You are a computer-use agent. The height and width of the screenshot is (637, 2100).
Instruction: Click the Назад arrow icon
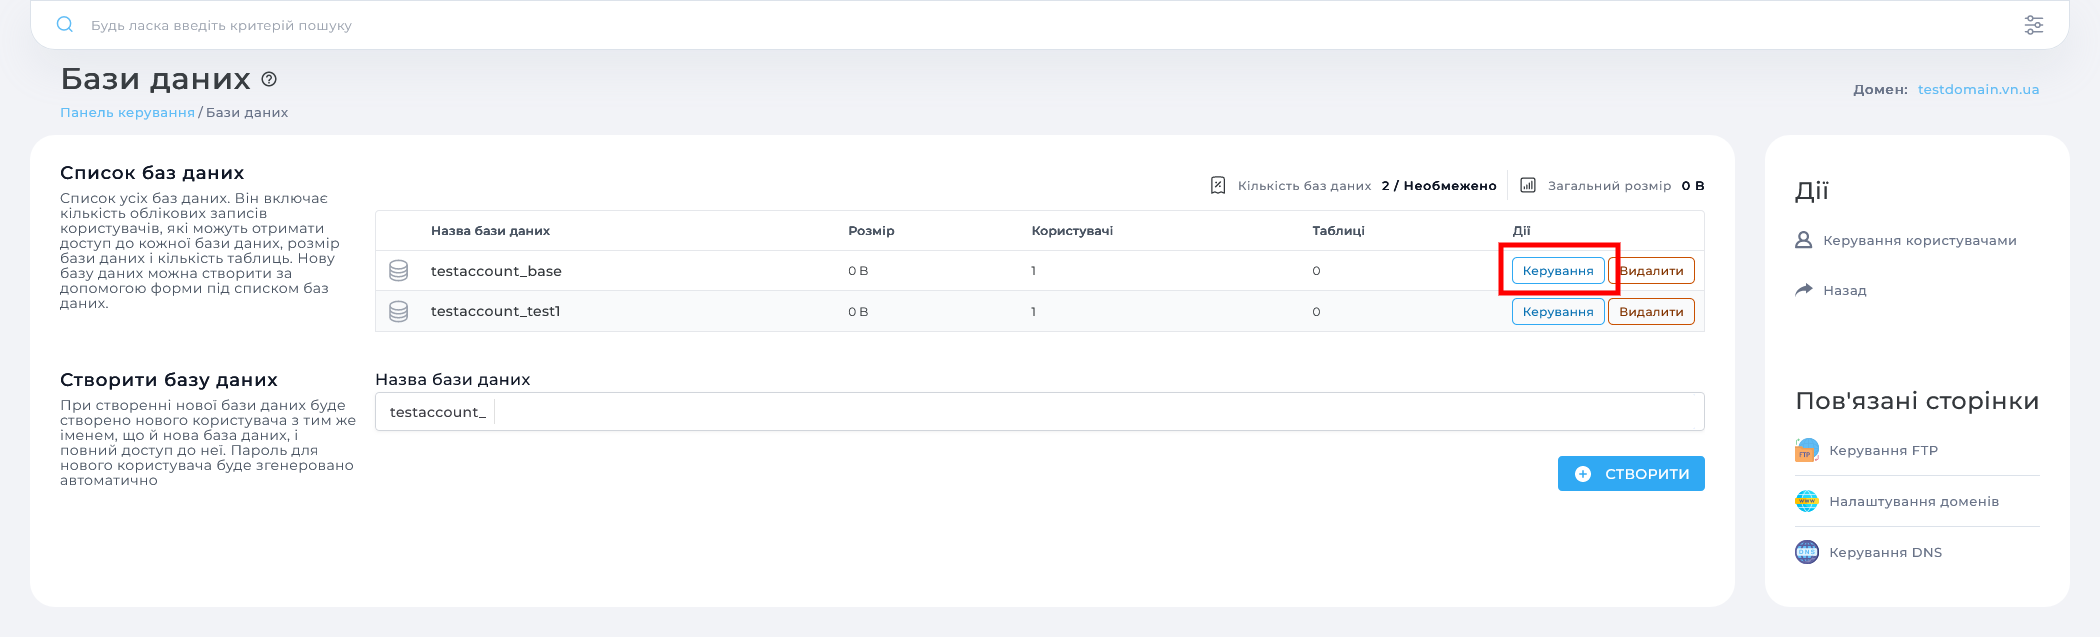coord(1804,290)
